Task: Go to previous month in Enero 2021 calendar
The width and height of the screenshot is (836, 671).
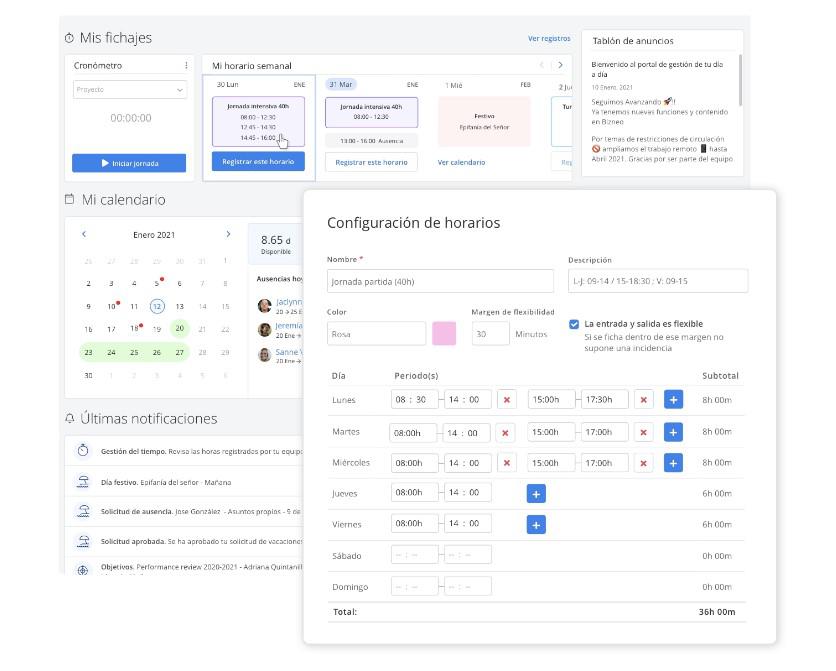Action: click(x=84, y=235)
